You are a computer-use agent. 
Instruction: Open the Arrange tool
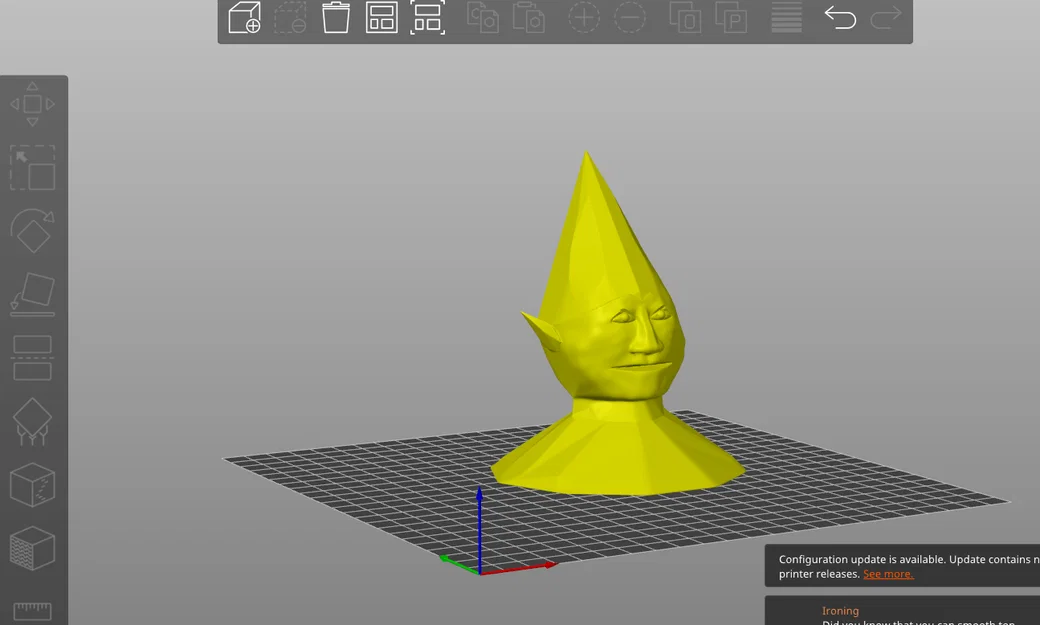[381, 17]
